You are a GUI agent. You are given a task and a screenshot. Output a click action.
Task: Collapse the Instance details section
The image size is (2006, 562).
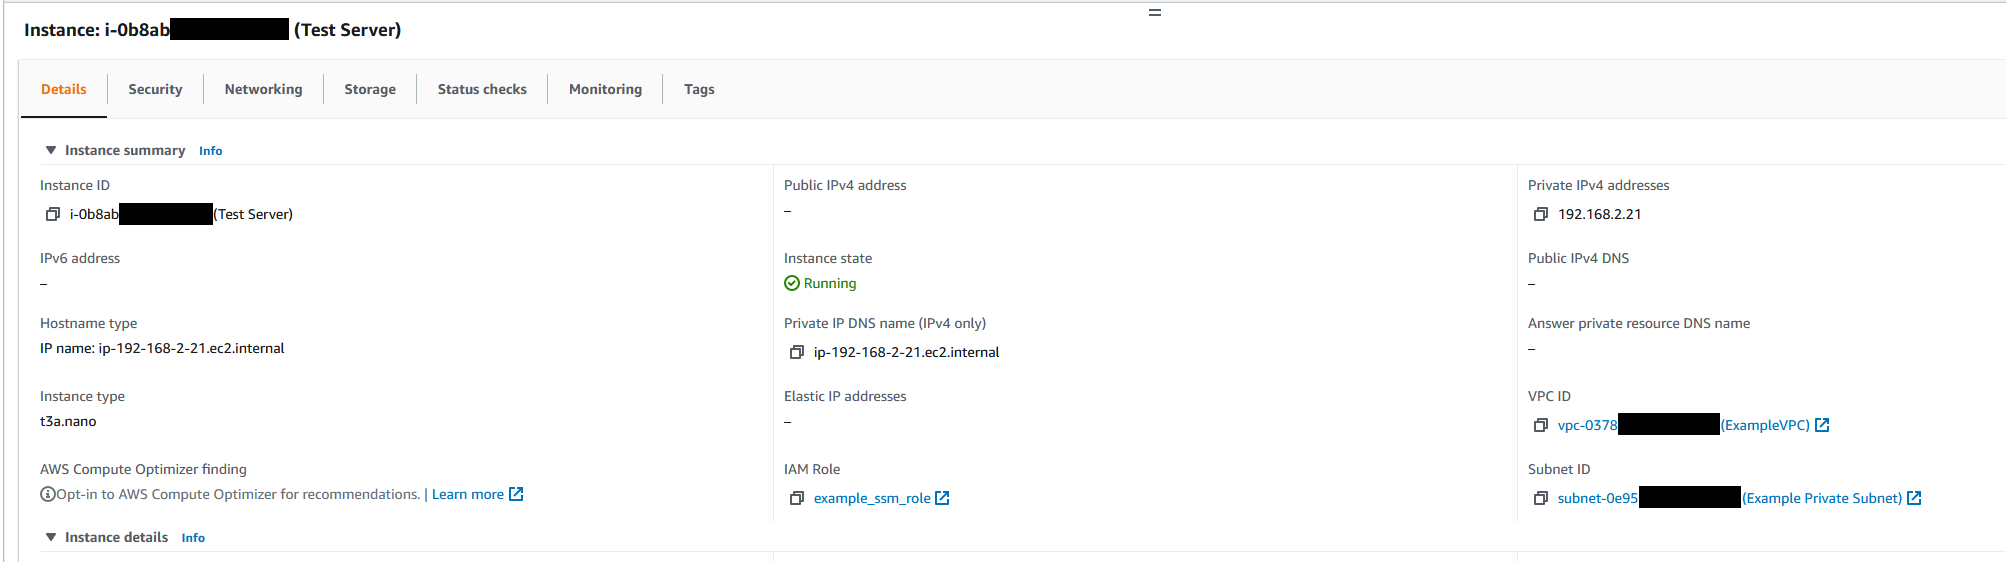(51, 537)
